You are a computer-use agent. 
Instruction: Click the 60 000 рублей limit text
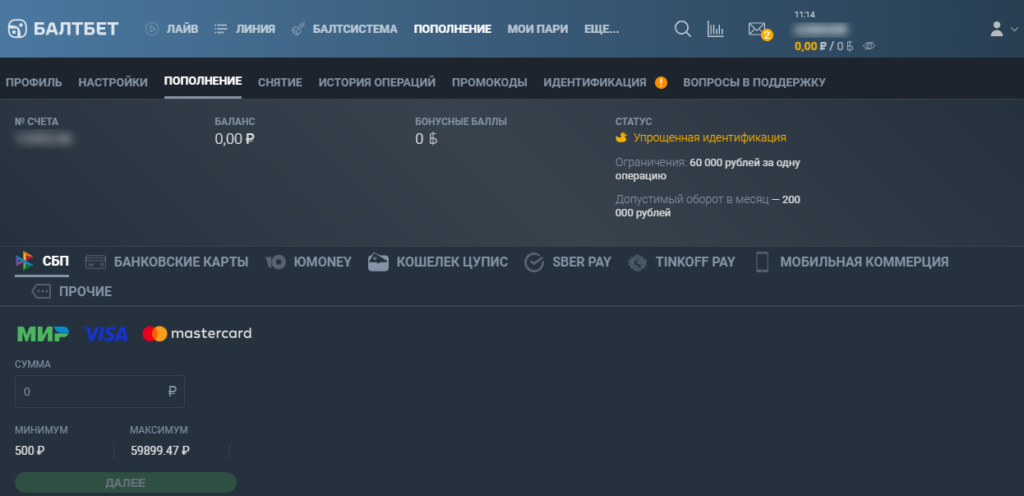click(744, 169)
